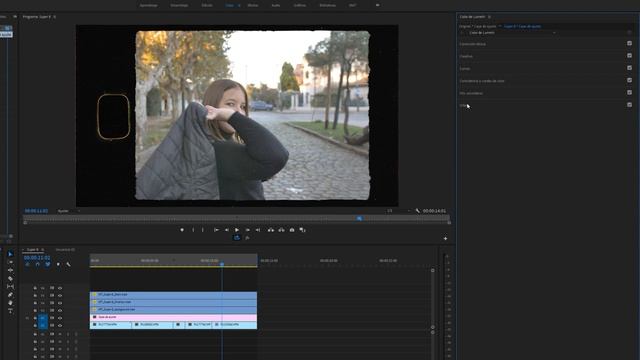Click the Go to Out button
Screen dimensions: 640x360
point(258,230)
